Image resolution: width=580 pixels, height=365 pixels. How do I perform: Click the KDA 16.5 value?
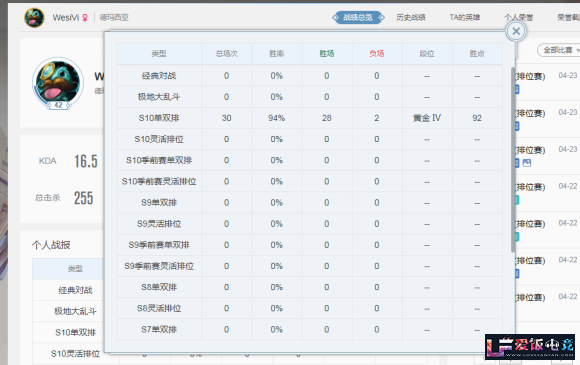[x=86, y=161]
